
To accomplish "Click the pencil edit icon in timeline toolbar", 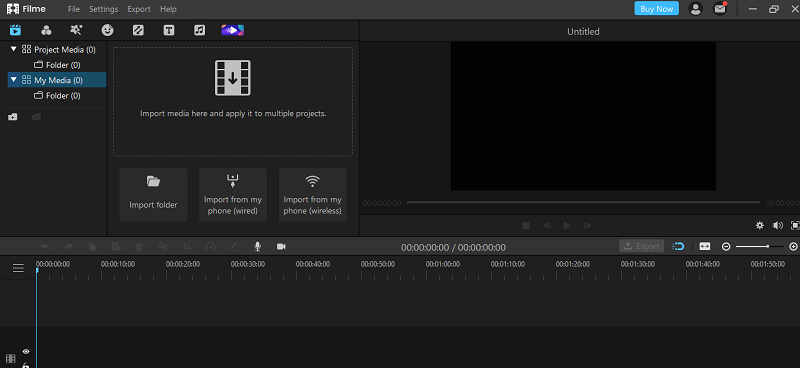I will coord(234,247).
